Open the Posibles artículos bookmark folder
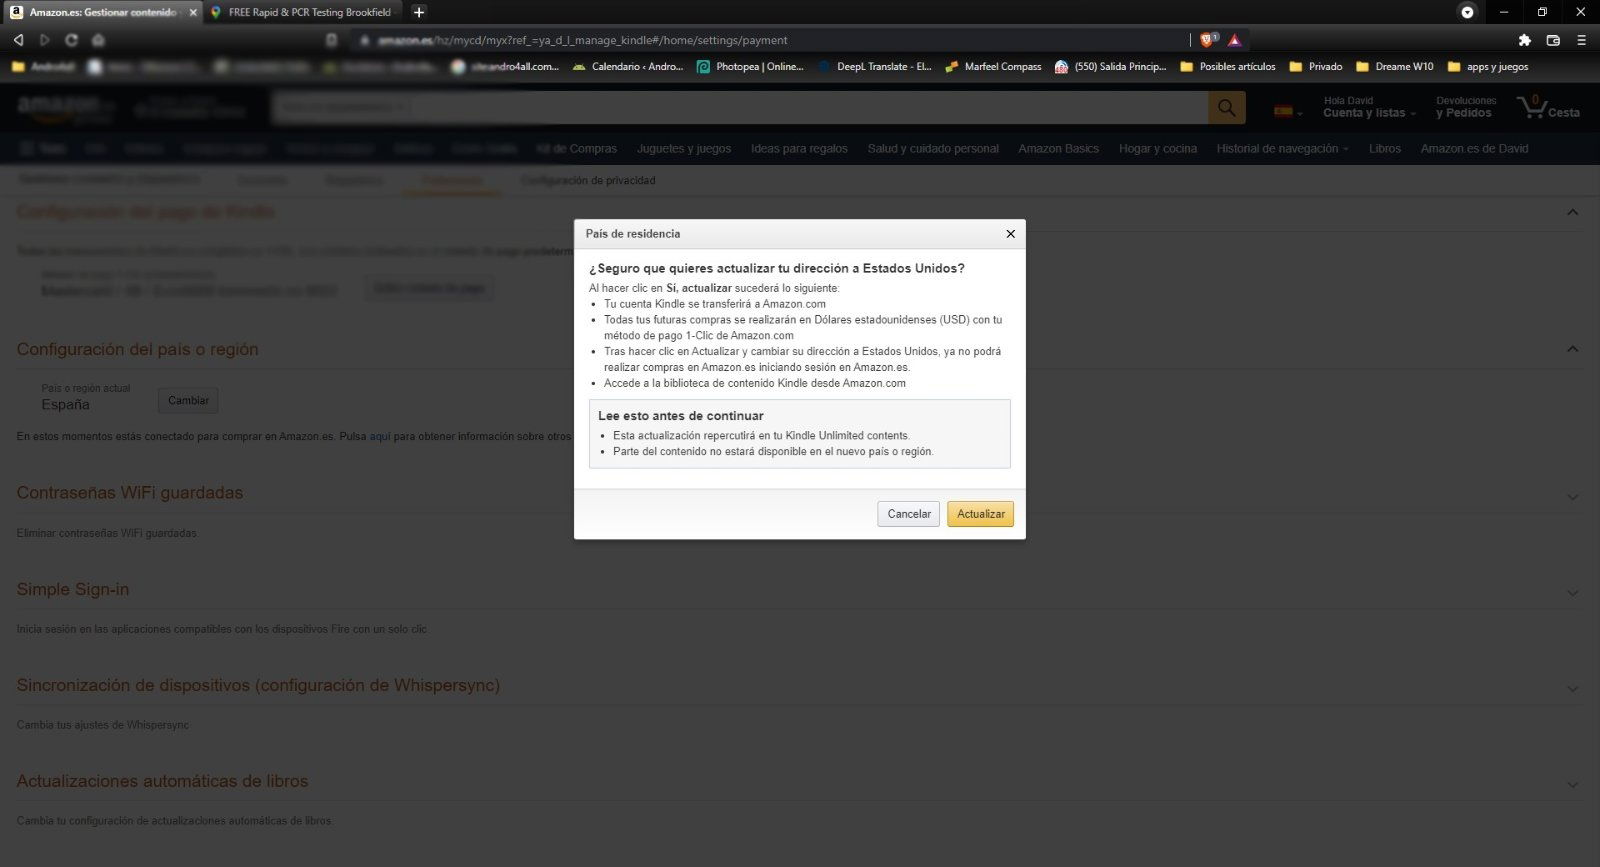1600x867 pixels. 1227,67
